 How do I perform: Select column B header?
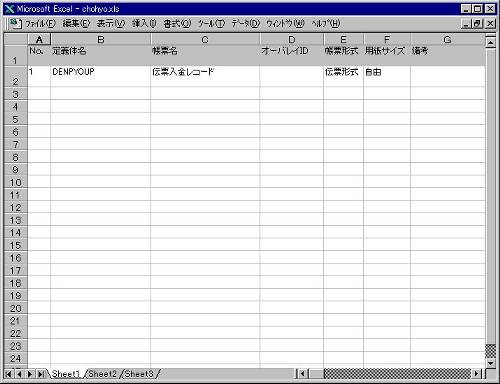click(101, 40)
